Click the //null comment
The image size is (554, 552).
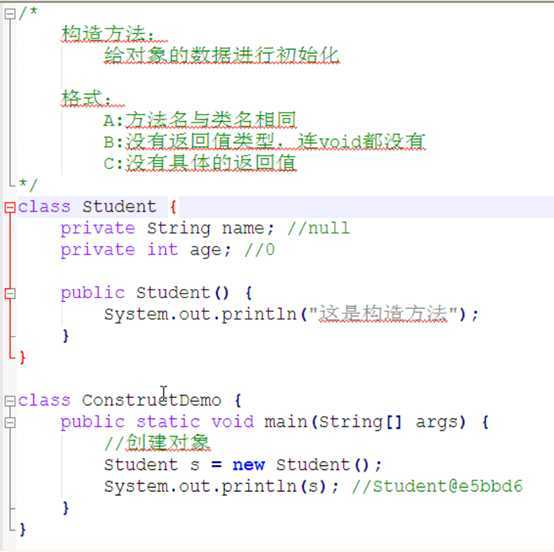[319, 228]
